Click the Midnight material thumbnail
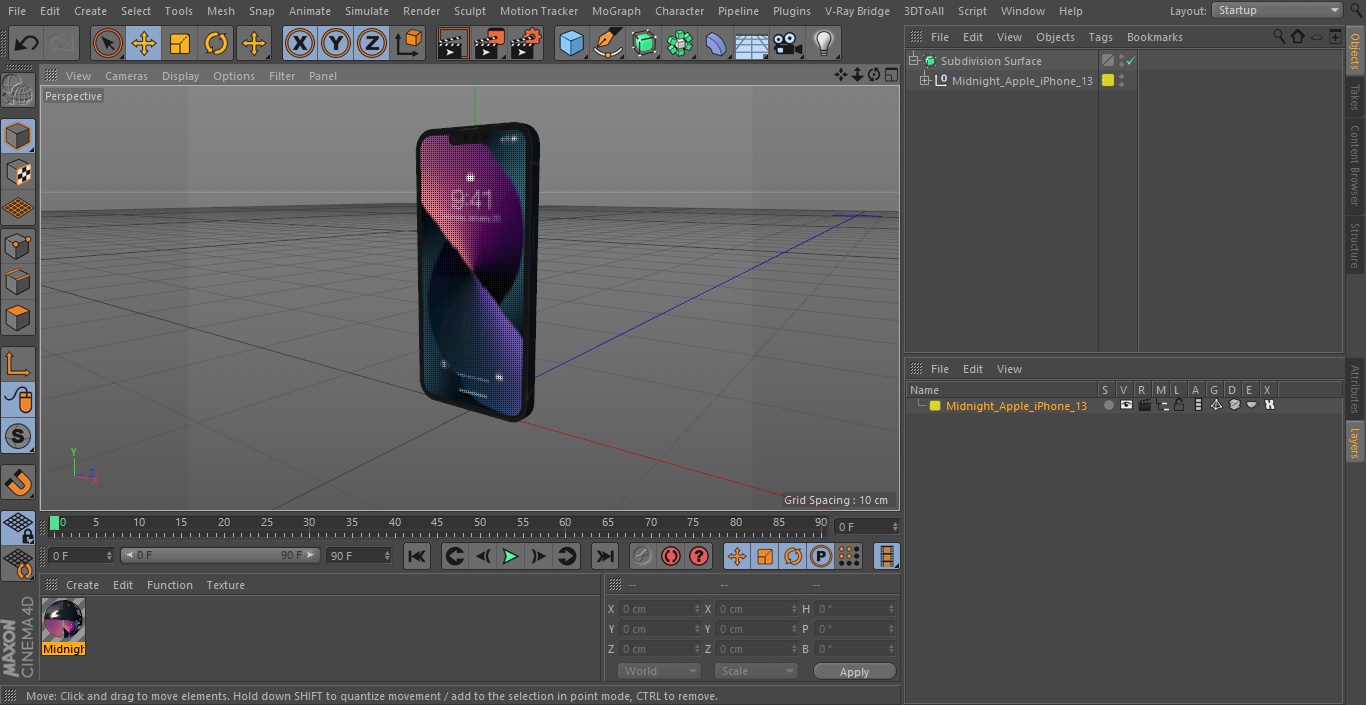This screenshot has height=705, width=1366. tap(63, 621)
